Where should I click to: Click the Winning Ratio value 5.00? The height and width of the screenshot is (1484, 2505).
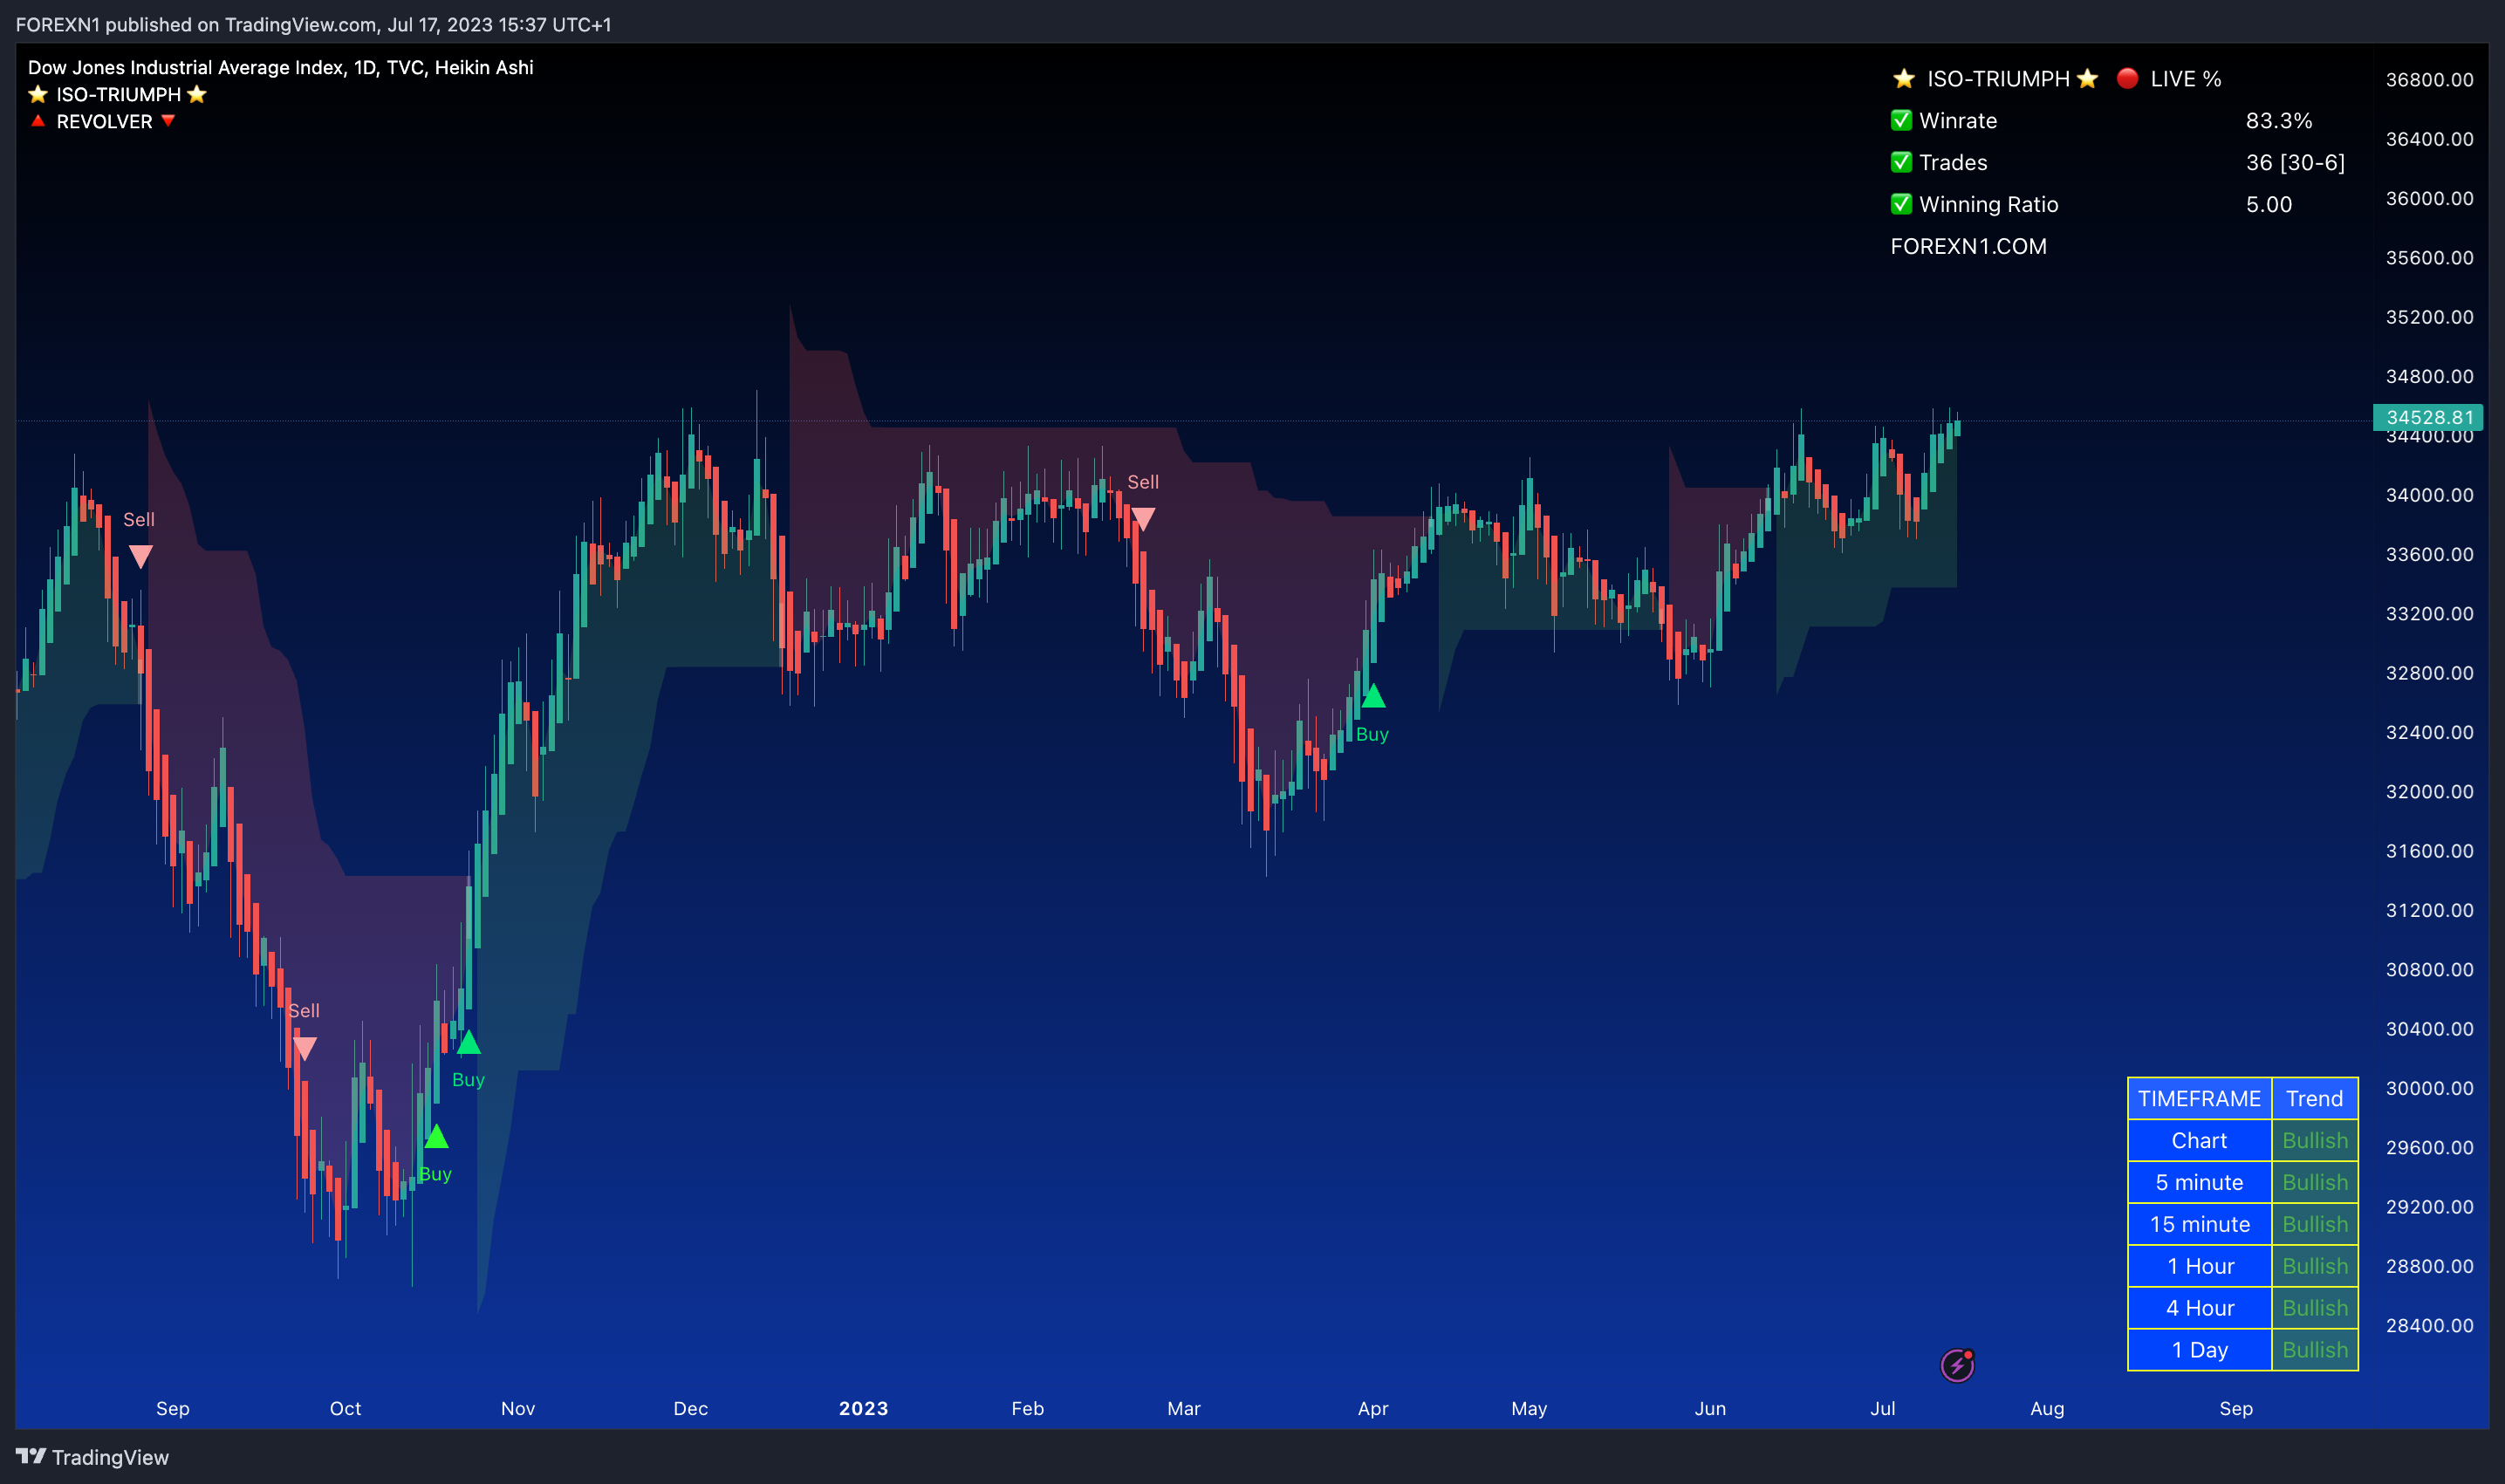click(2268, 204)
